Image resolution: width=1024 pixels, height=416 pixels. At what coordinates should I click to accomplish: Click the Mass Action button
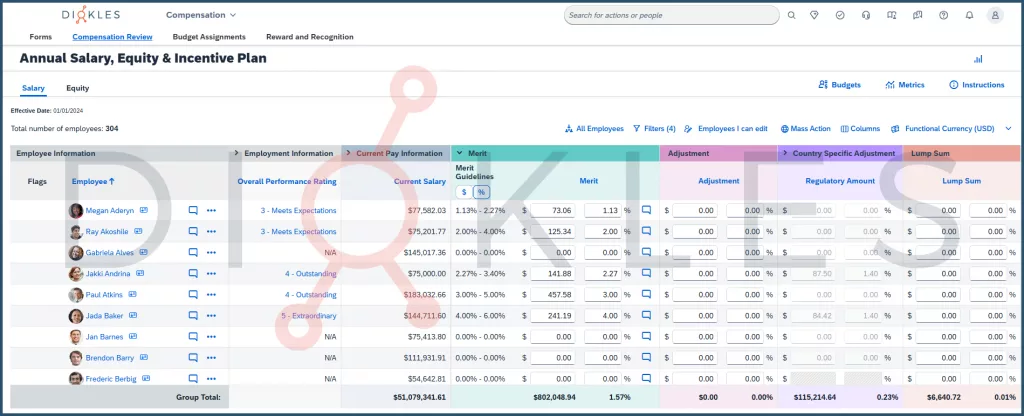click(805, 129)
